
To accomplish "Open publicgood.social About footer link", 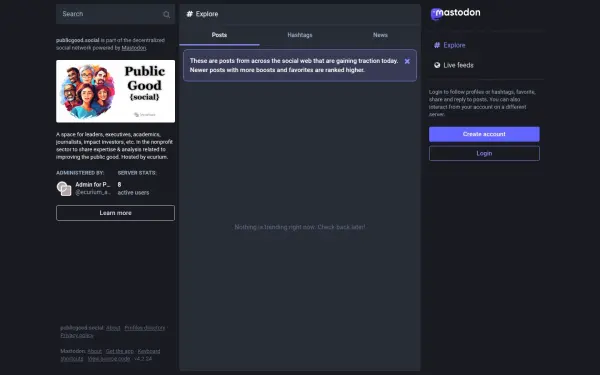I will pyautogui.click(x=113, y=328).
